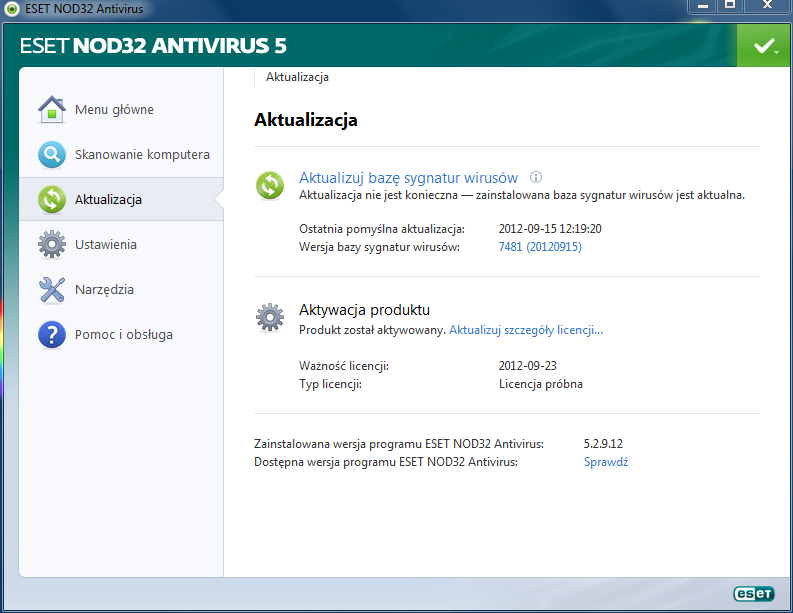Minimize the ESET NOD32 Antivirus window

point(703,6)
